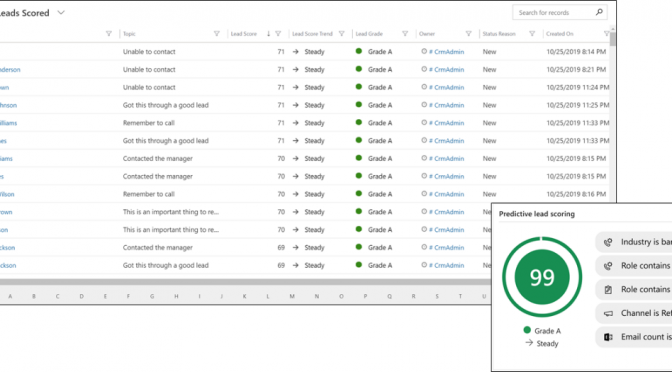Sort by the Lead Score descending arrow
The image size is (672, 372).
tap(268, 33)
